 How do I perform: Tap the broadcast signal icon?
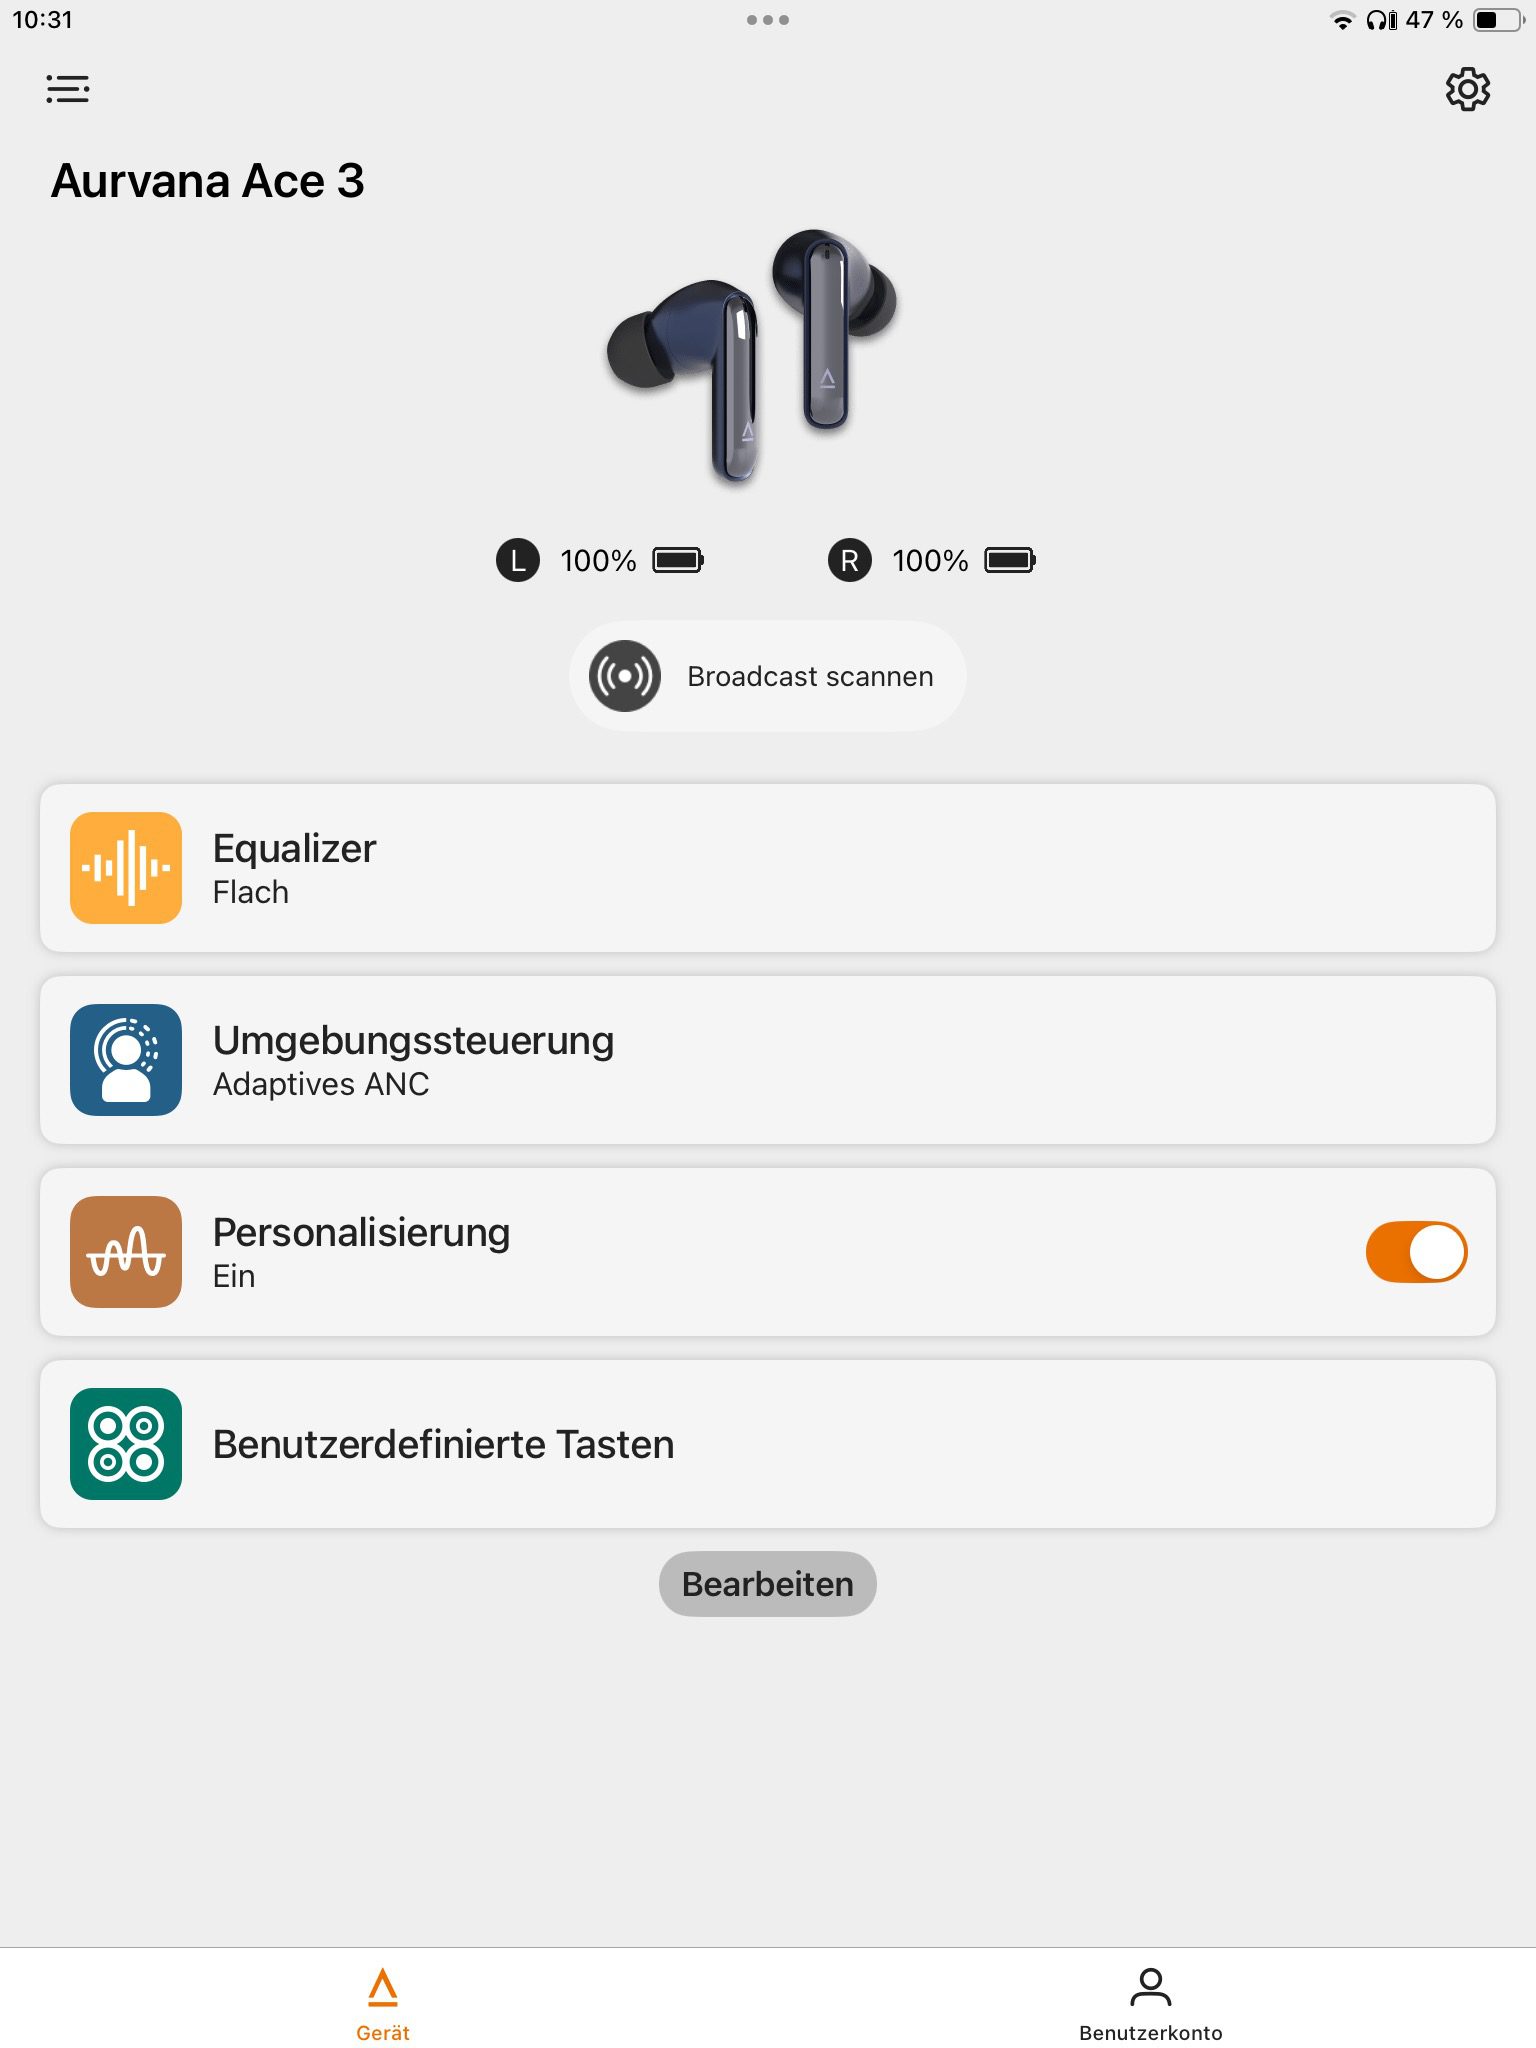[x=625, y=676]
